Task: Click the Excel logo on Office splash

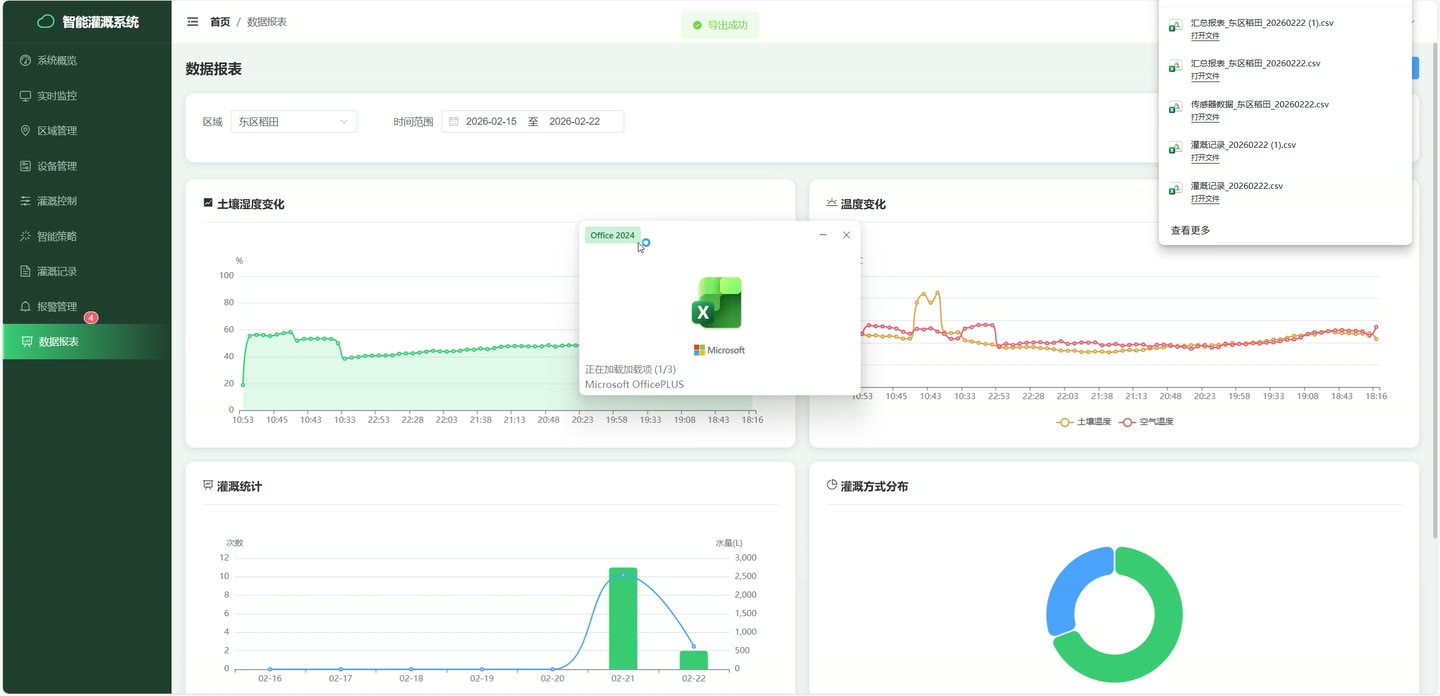Action: 717,303
